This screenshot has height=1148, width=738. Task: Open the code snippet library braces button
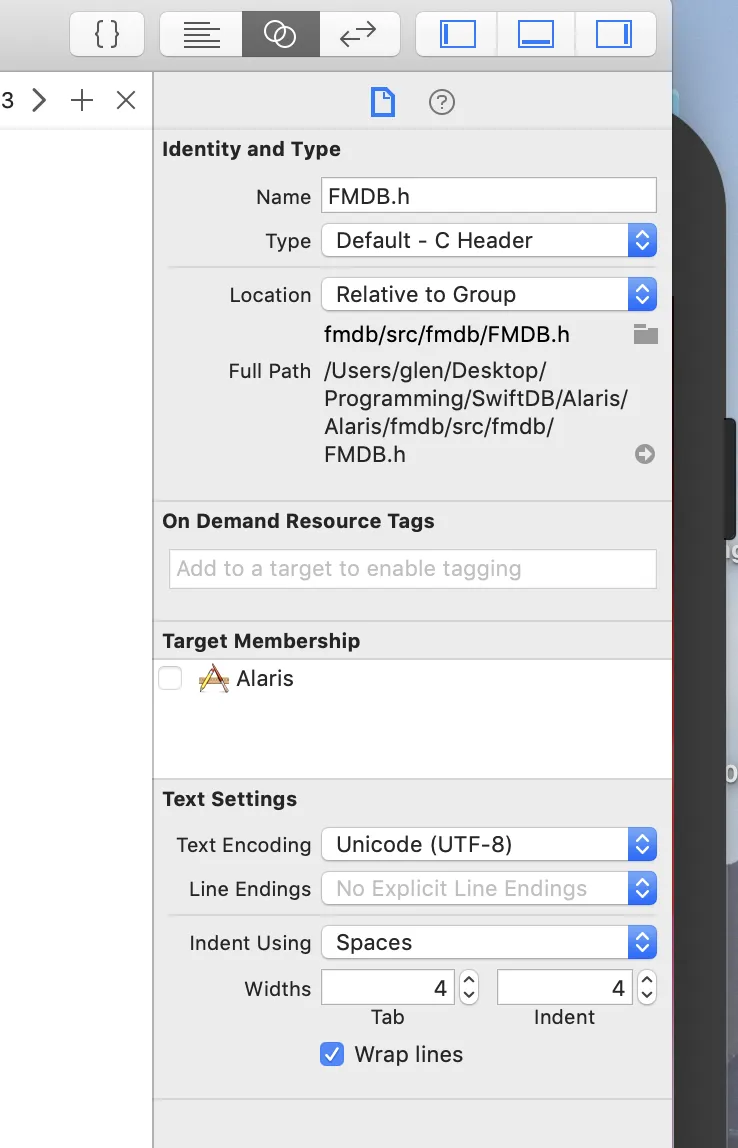tap(107, 34)
